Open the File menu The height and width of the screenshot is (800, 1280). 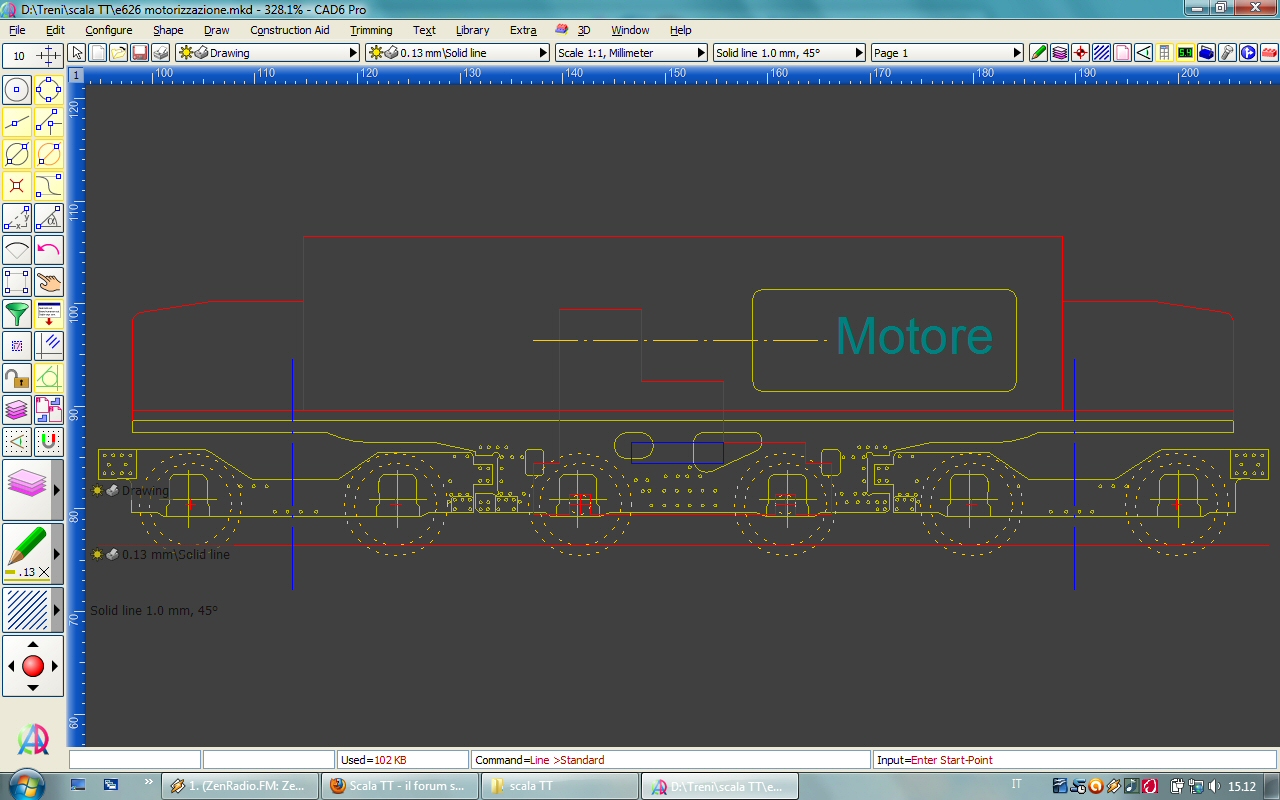coord(17,30)
